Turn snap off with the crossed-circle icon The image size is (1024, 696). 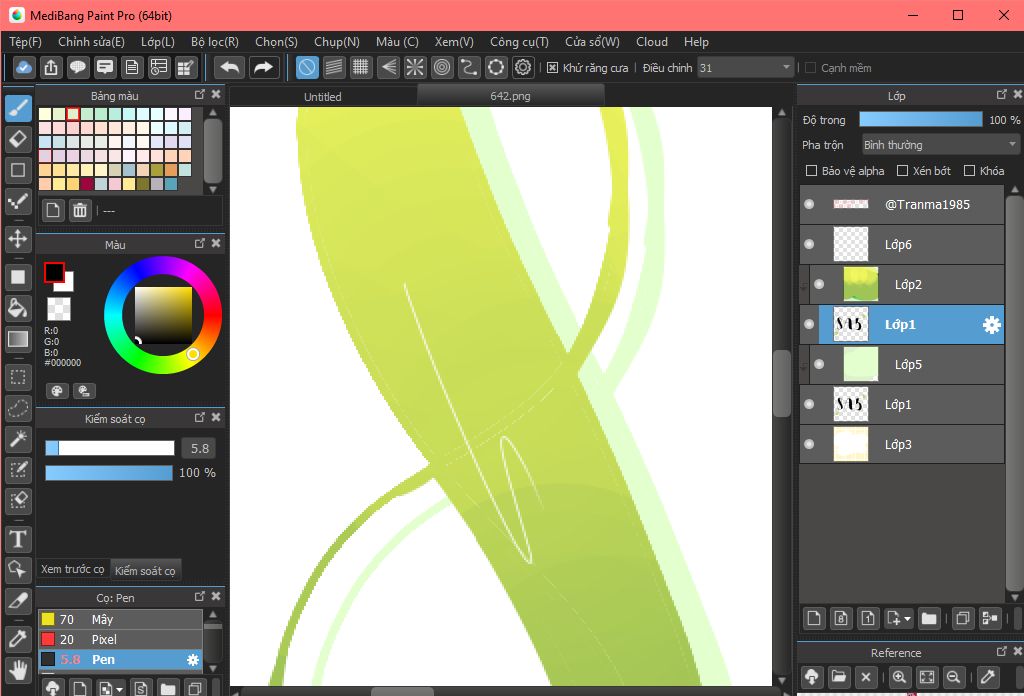(307, 67)
